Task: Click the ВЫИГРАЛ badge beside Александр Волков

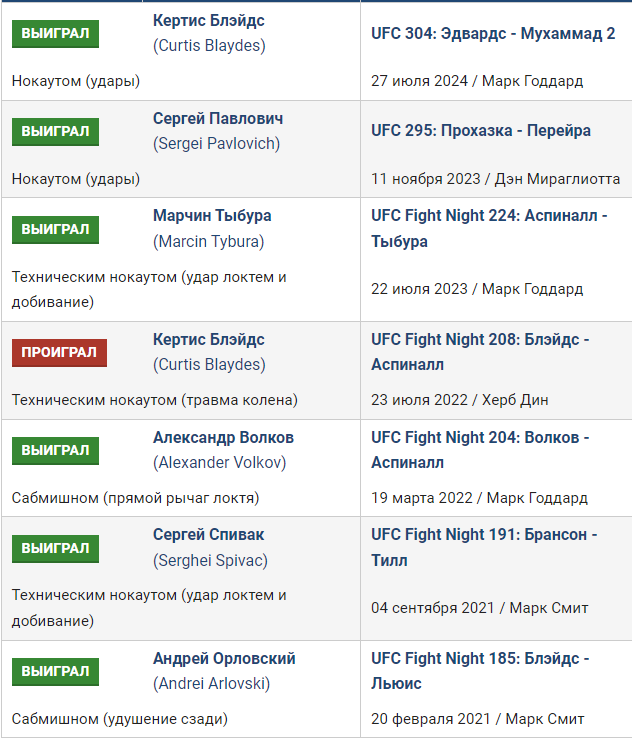Action: [56, 451]
